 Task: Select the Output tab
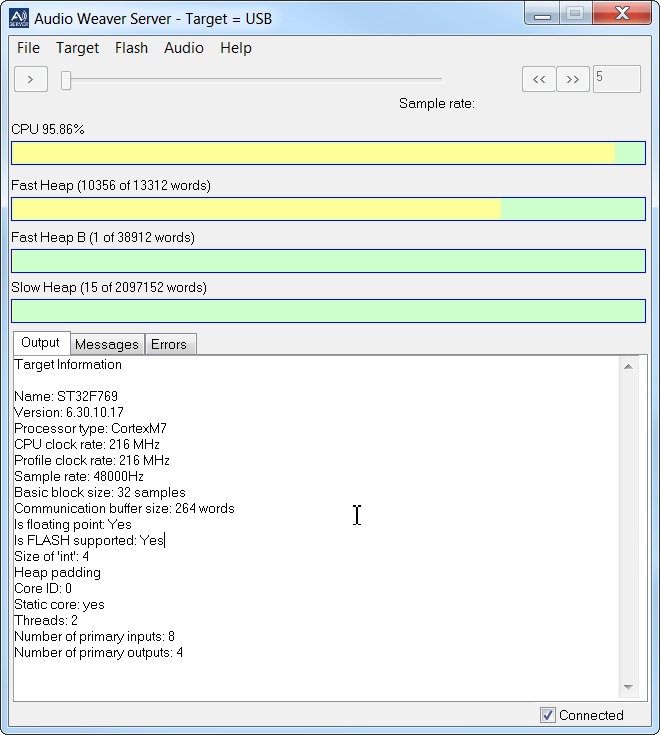point(41,343)
